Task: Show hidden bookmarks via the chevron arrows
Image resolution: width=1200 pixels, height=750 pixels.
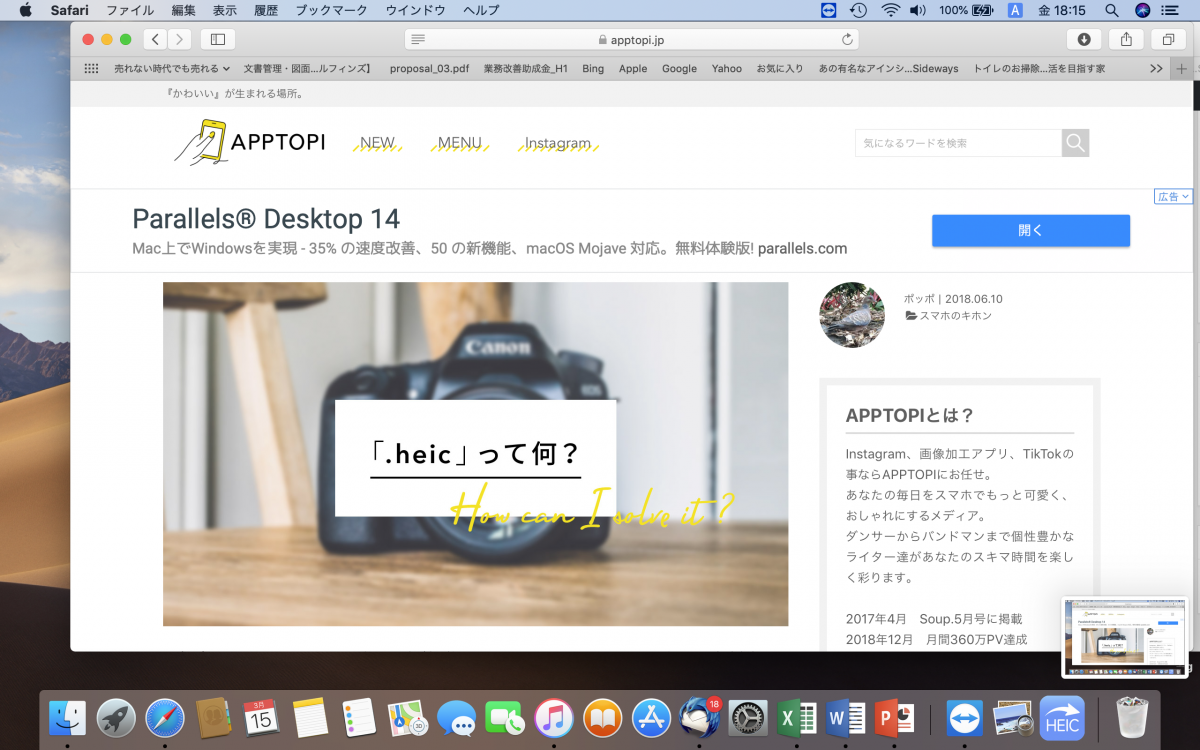Action: tap(1156, 68)
